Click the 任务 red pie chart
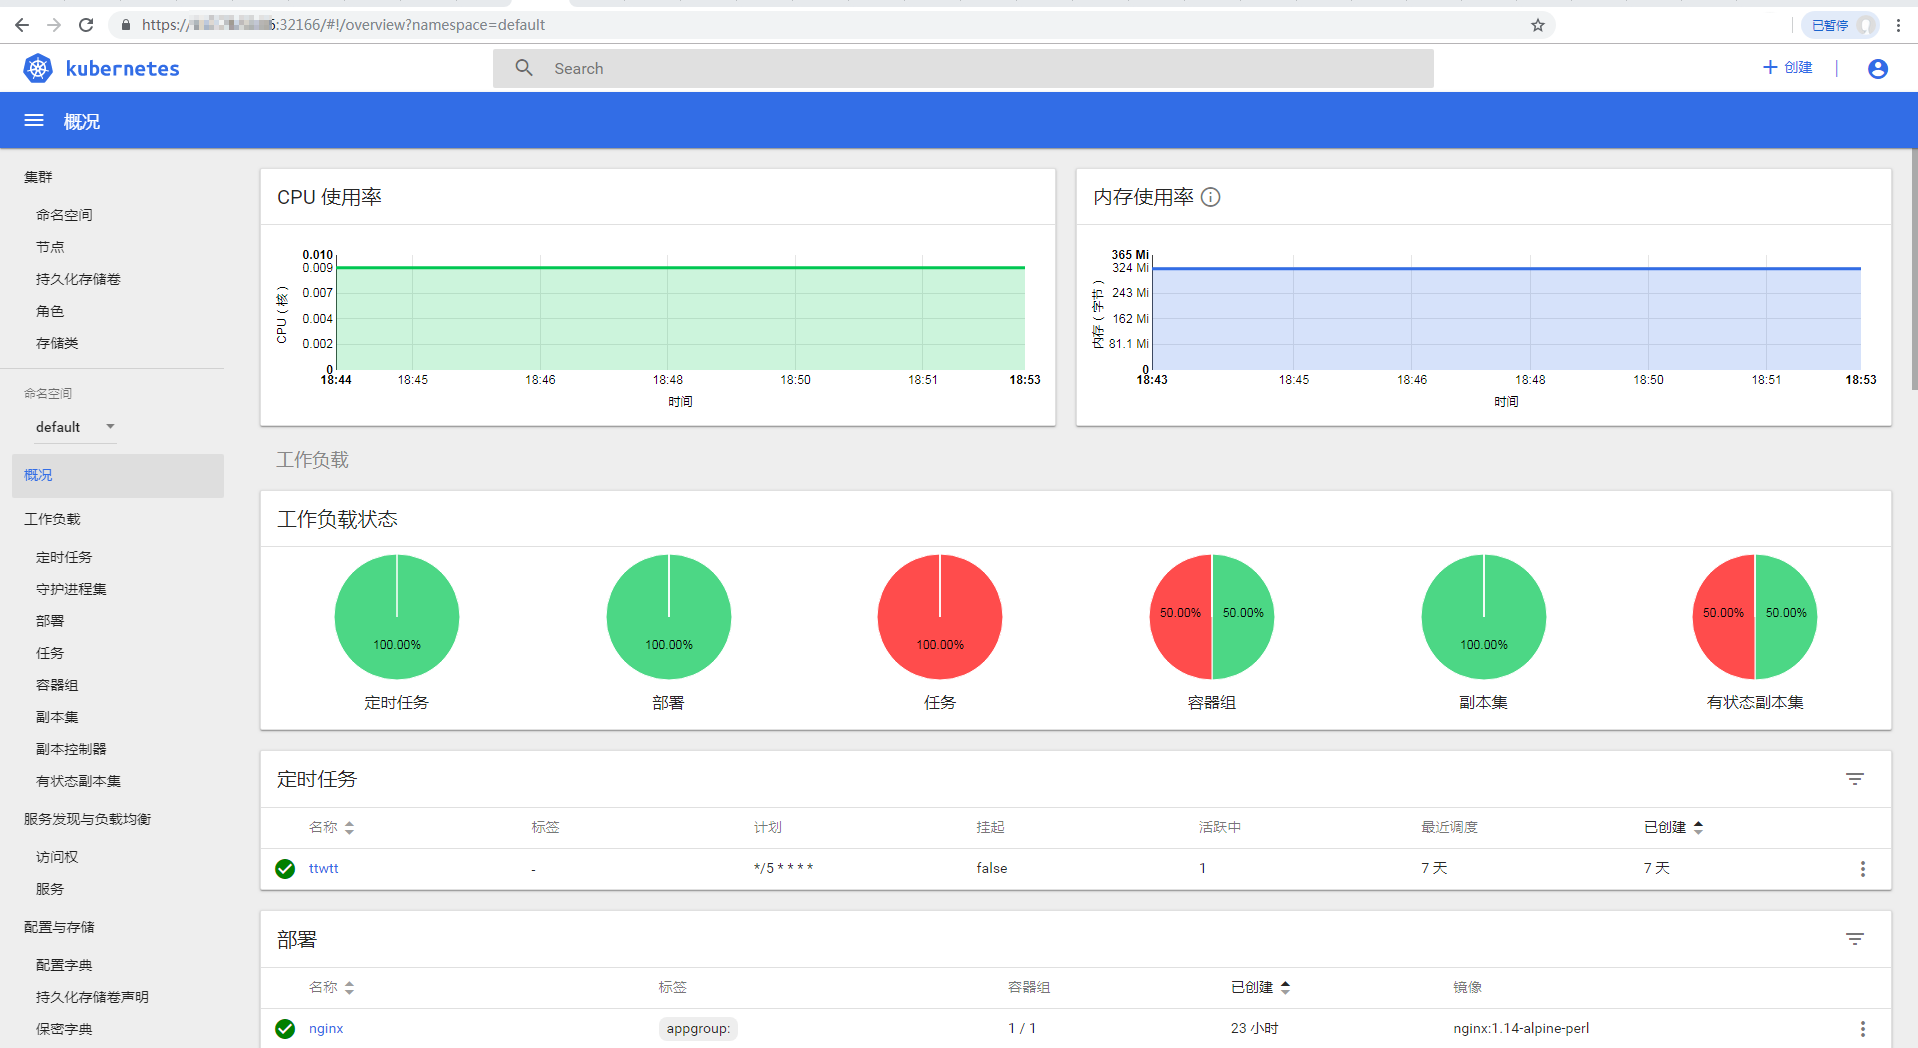The image size is (1918, 1048). point(940,617)
